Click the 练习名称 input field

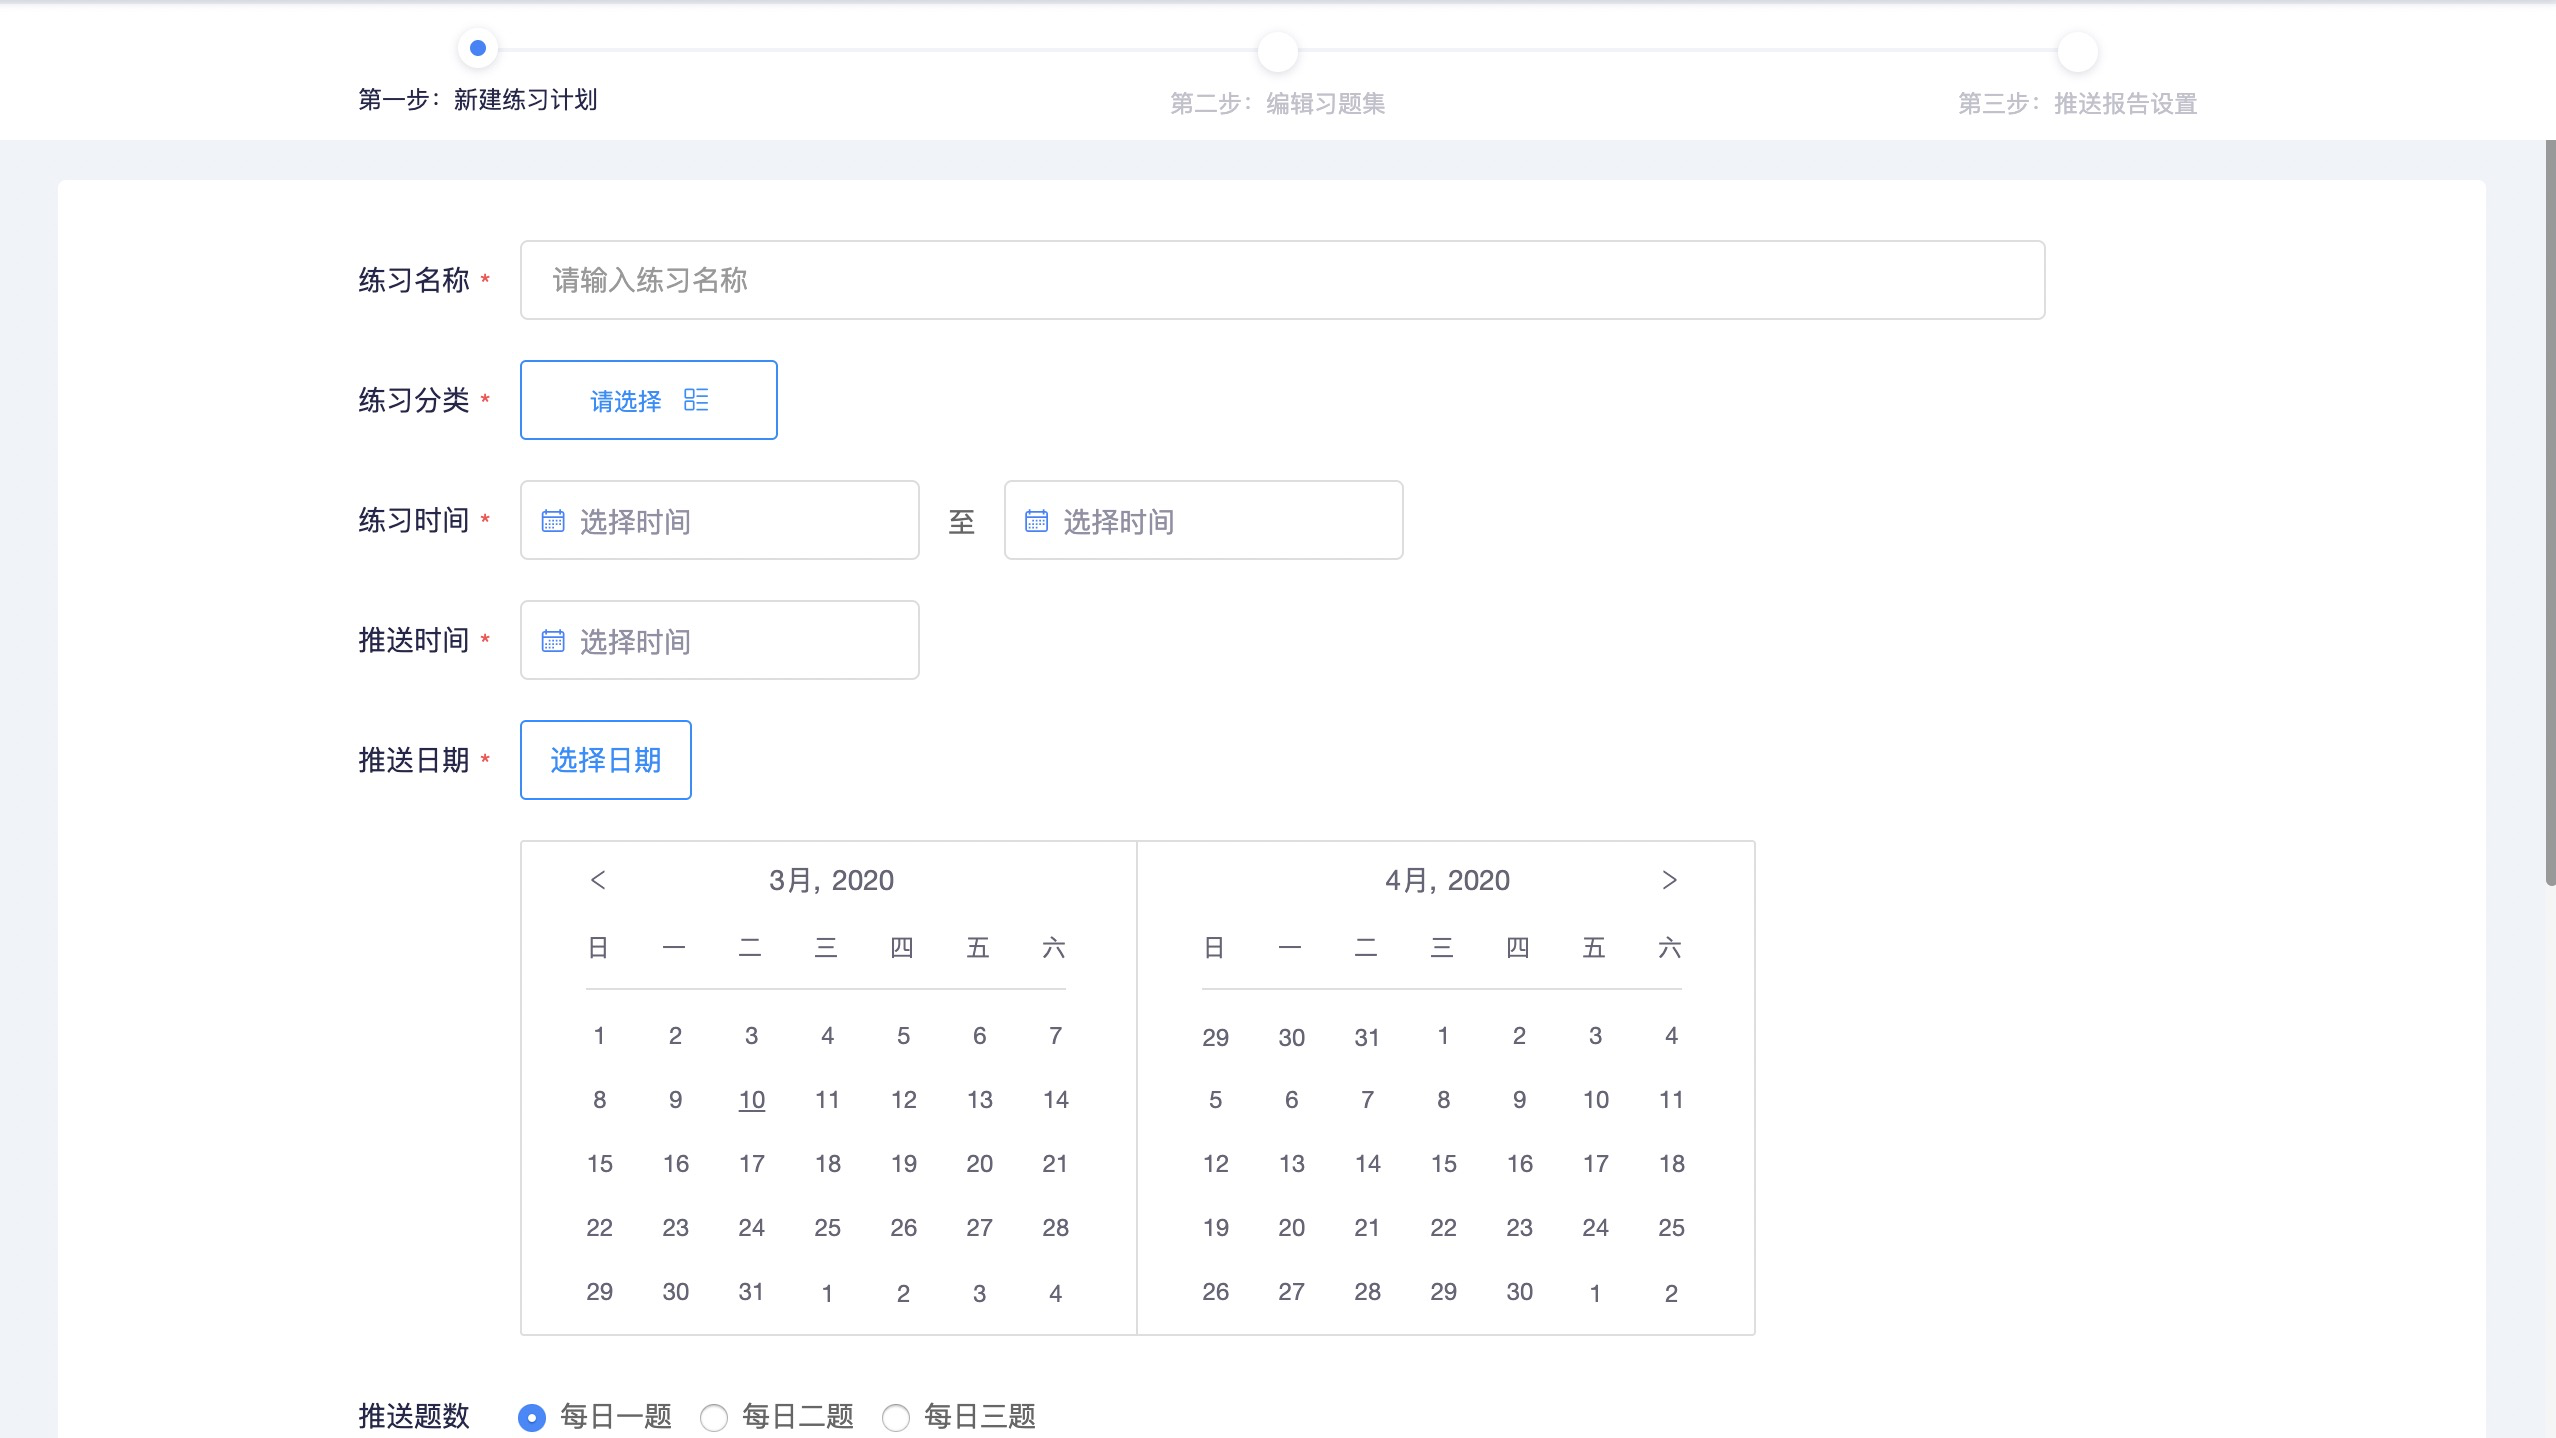pyautogui.click(x=1282, y=280)
